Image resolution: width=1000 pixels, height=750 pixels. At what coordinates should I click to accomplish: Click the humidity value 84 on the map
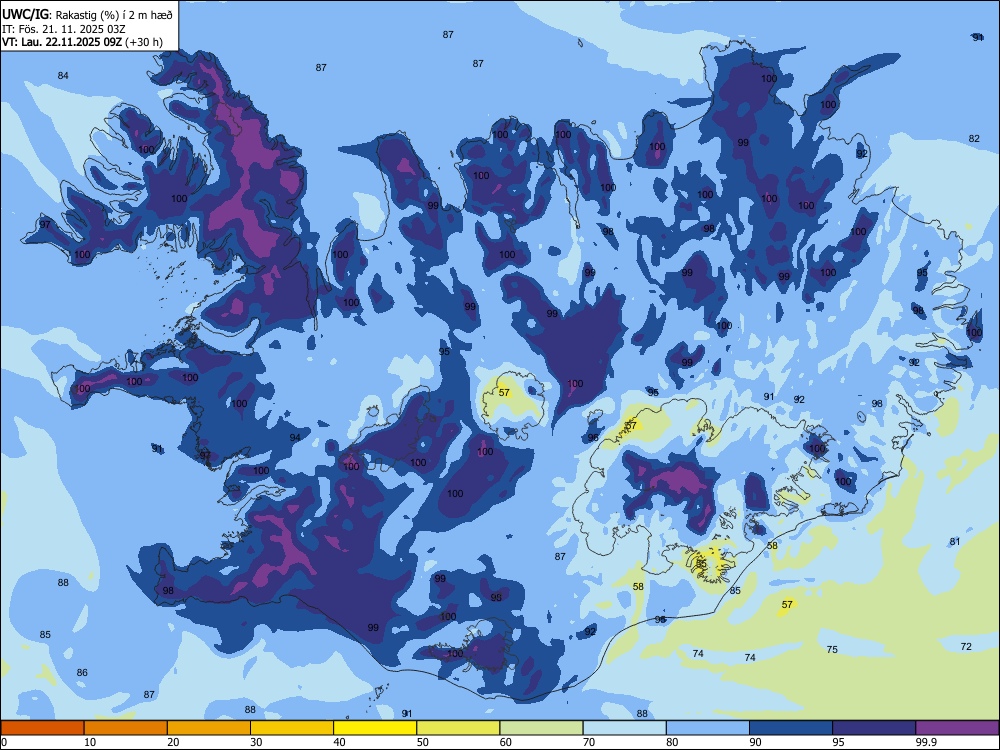(x=62, y=76)
